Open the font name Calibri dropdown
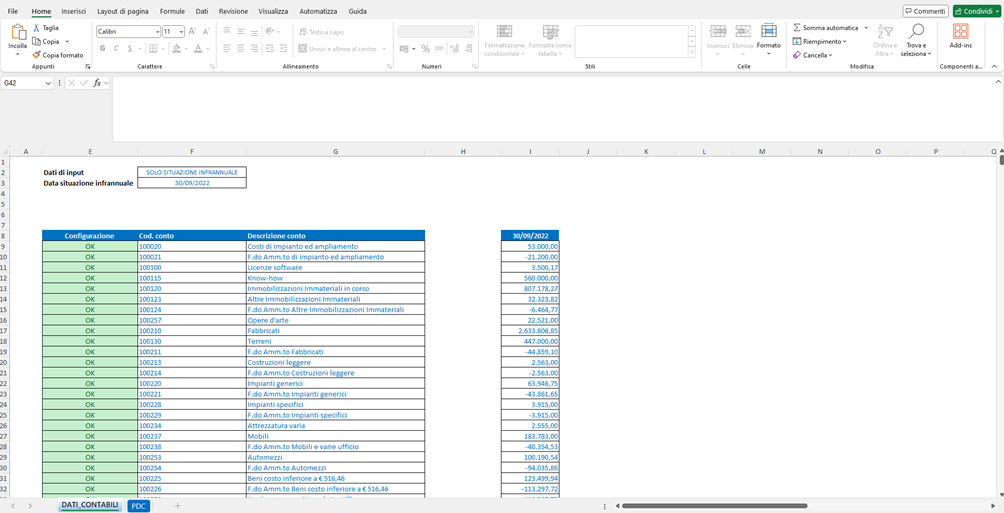This screenshot has width=1004, height=513. pos(158,31)
